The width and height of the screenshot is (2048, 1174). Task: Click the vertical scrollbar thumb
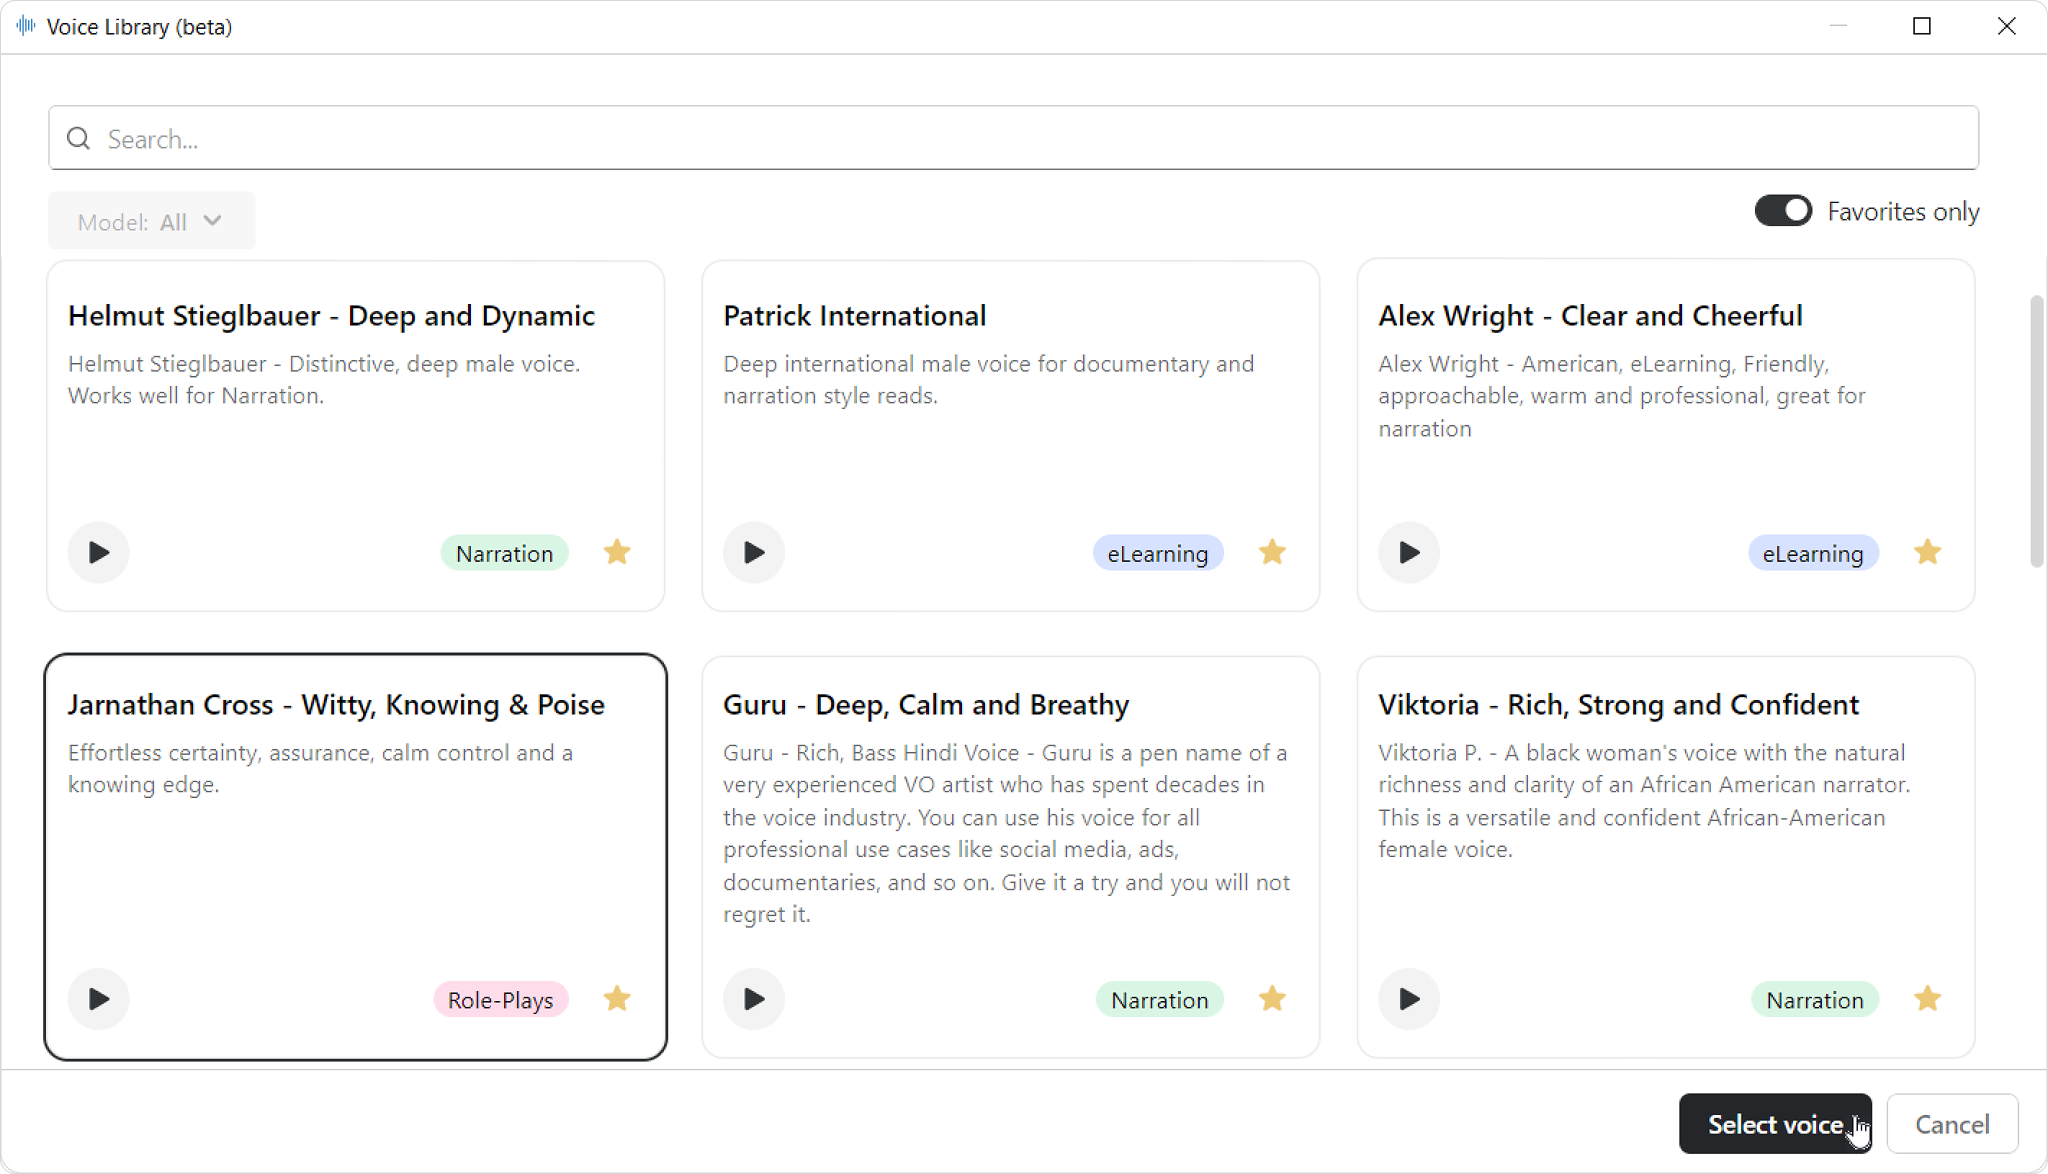point(2036,431)
